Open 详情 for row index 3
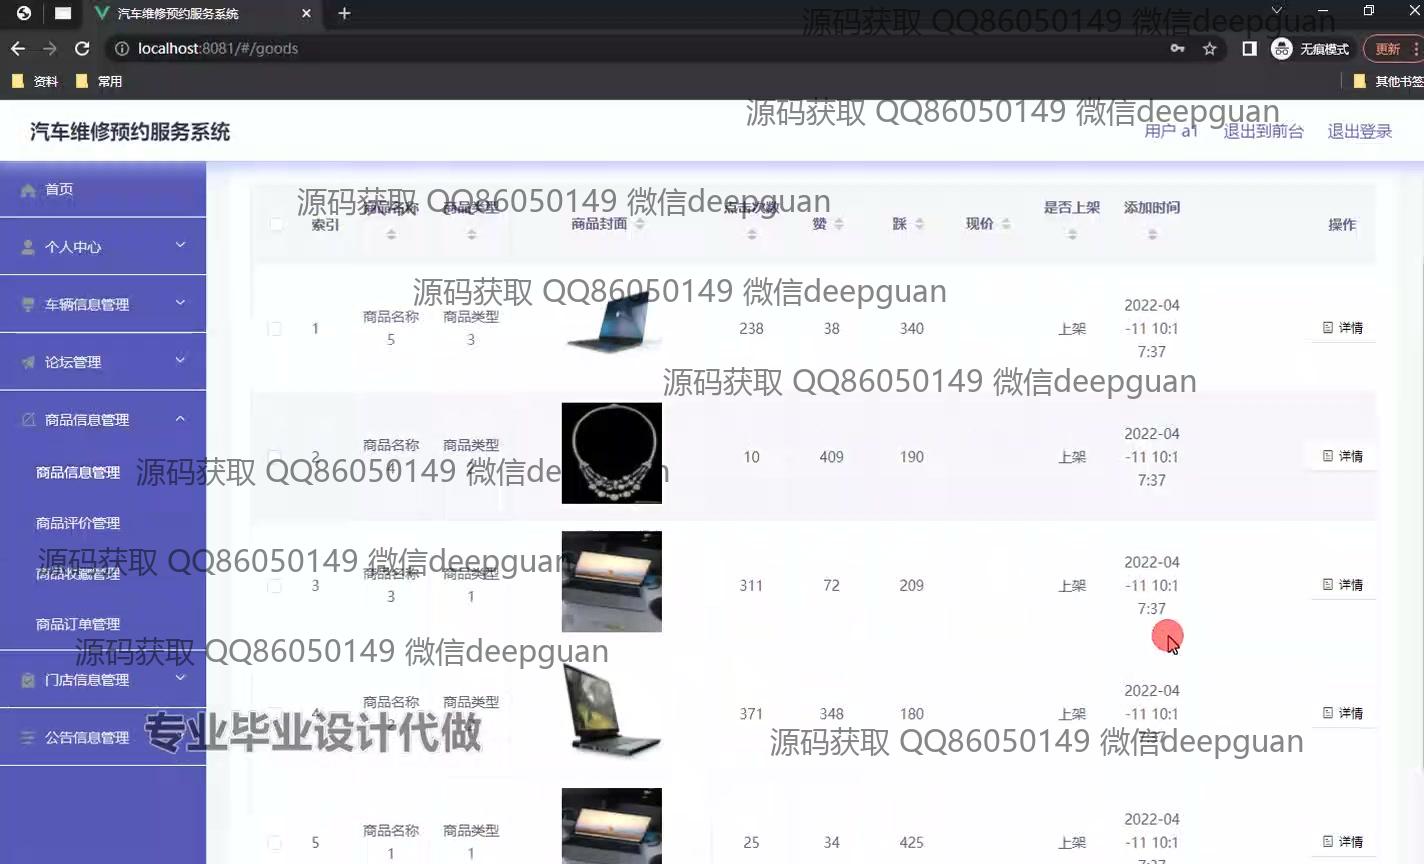Image resolution: width=1424 pixels, height=864 pixels. pos(1343,585)
